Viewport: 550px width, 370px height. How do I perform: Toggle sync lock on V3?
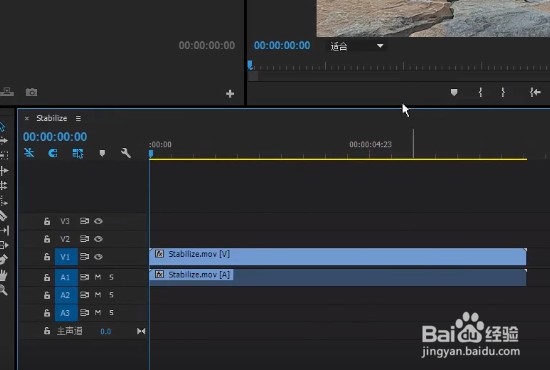[x=84, y=221]
